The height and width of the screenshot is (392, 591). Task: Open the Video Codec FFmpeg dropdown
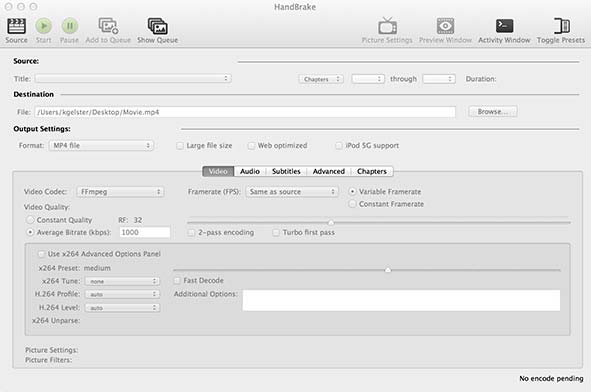tap(120, 192)
